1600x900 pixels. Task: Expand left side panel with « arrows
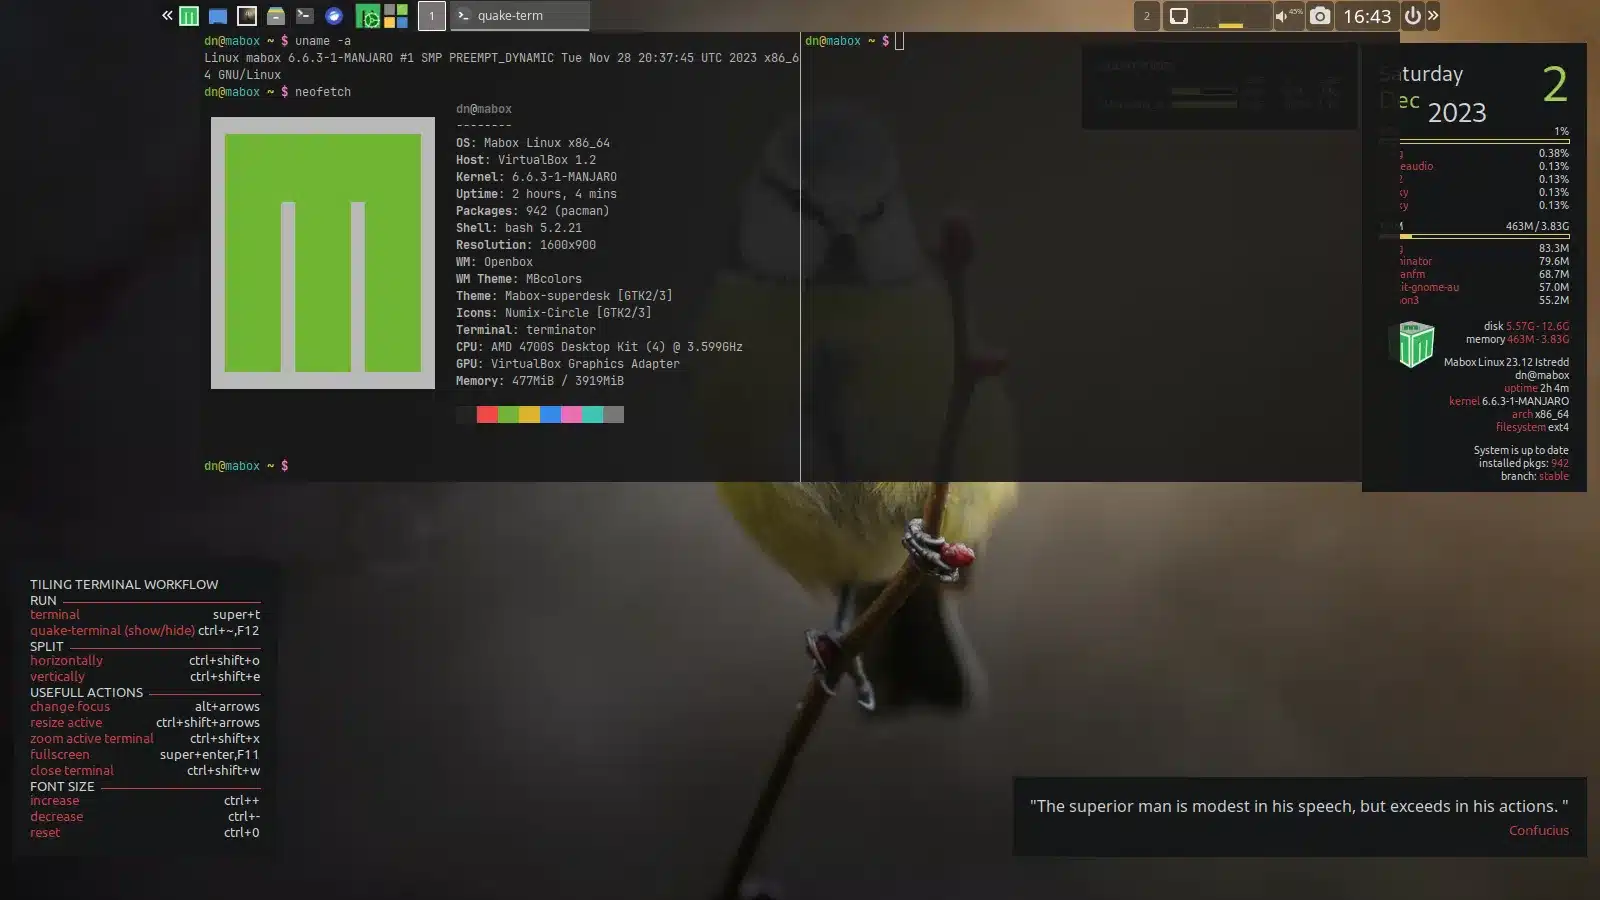167,16
